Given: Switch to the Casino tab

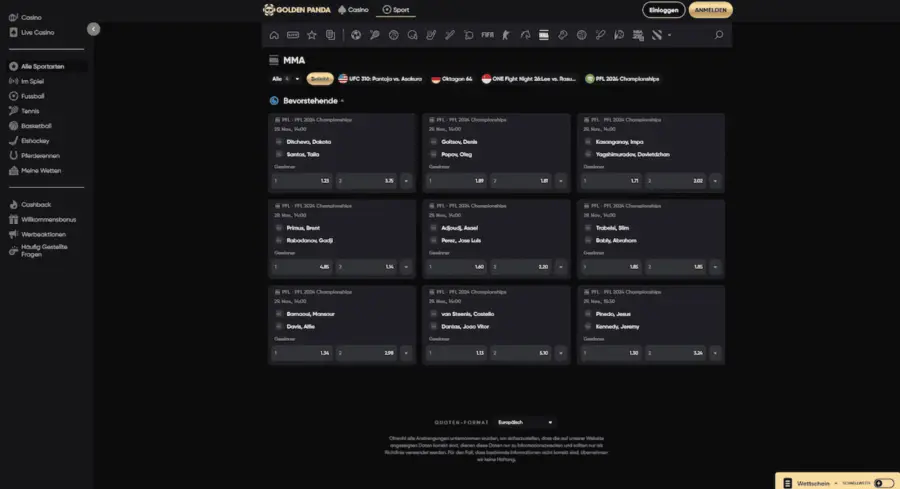Looking at the screenshot, I should [x=353, y=10].
